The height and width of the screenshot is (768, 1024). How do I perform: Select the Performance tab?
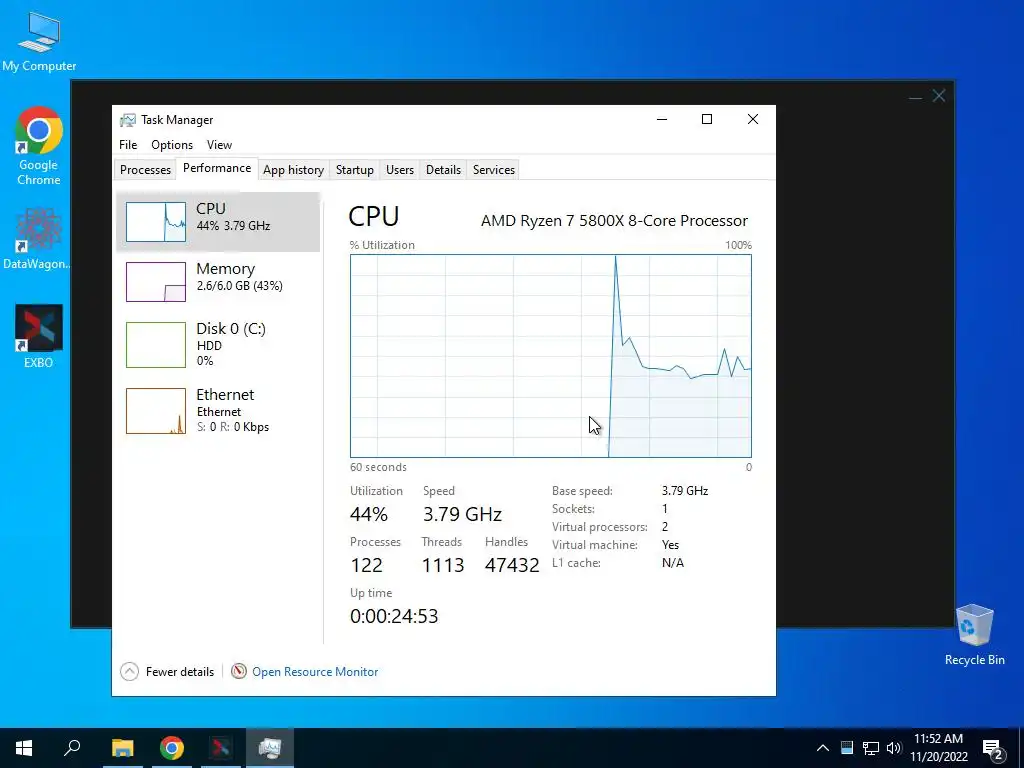(x=217, y=168)
